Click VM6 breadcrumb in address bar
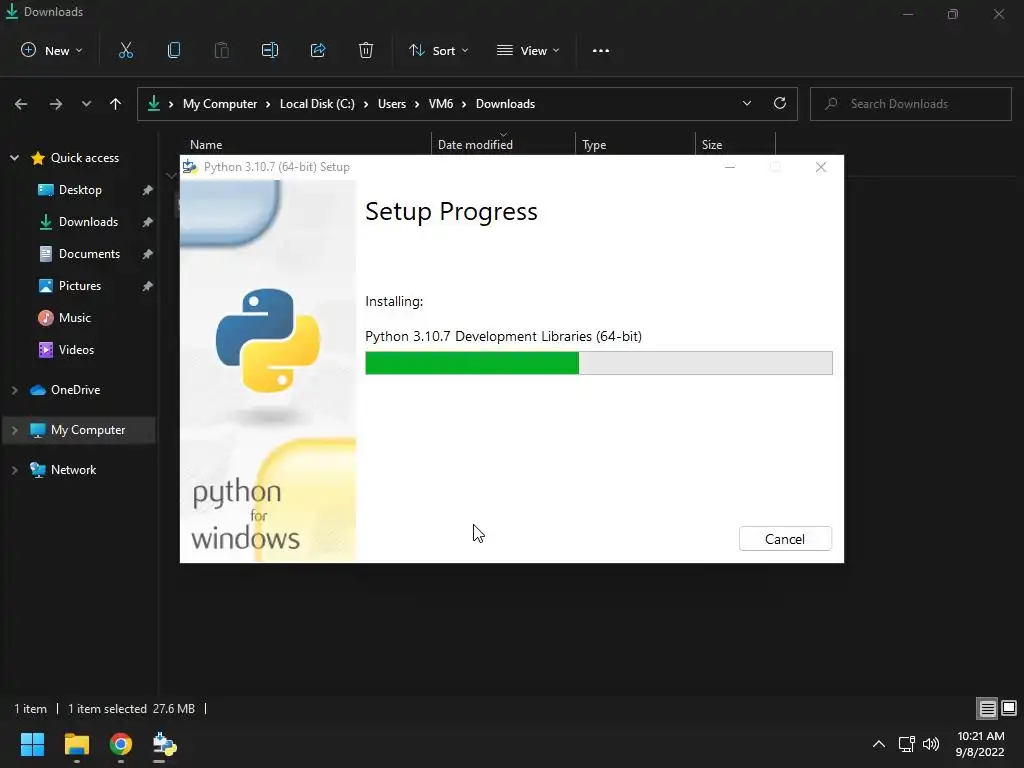Image resolution: width=1024 pixels, height=768 pixels. pyautogui.click(x=441, y=104)
